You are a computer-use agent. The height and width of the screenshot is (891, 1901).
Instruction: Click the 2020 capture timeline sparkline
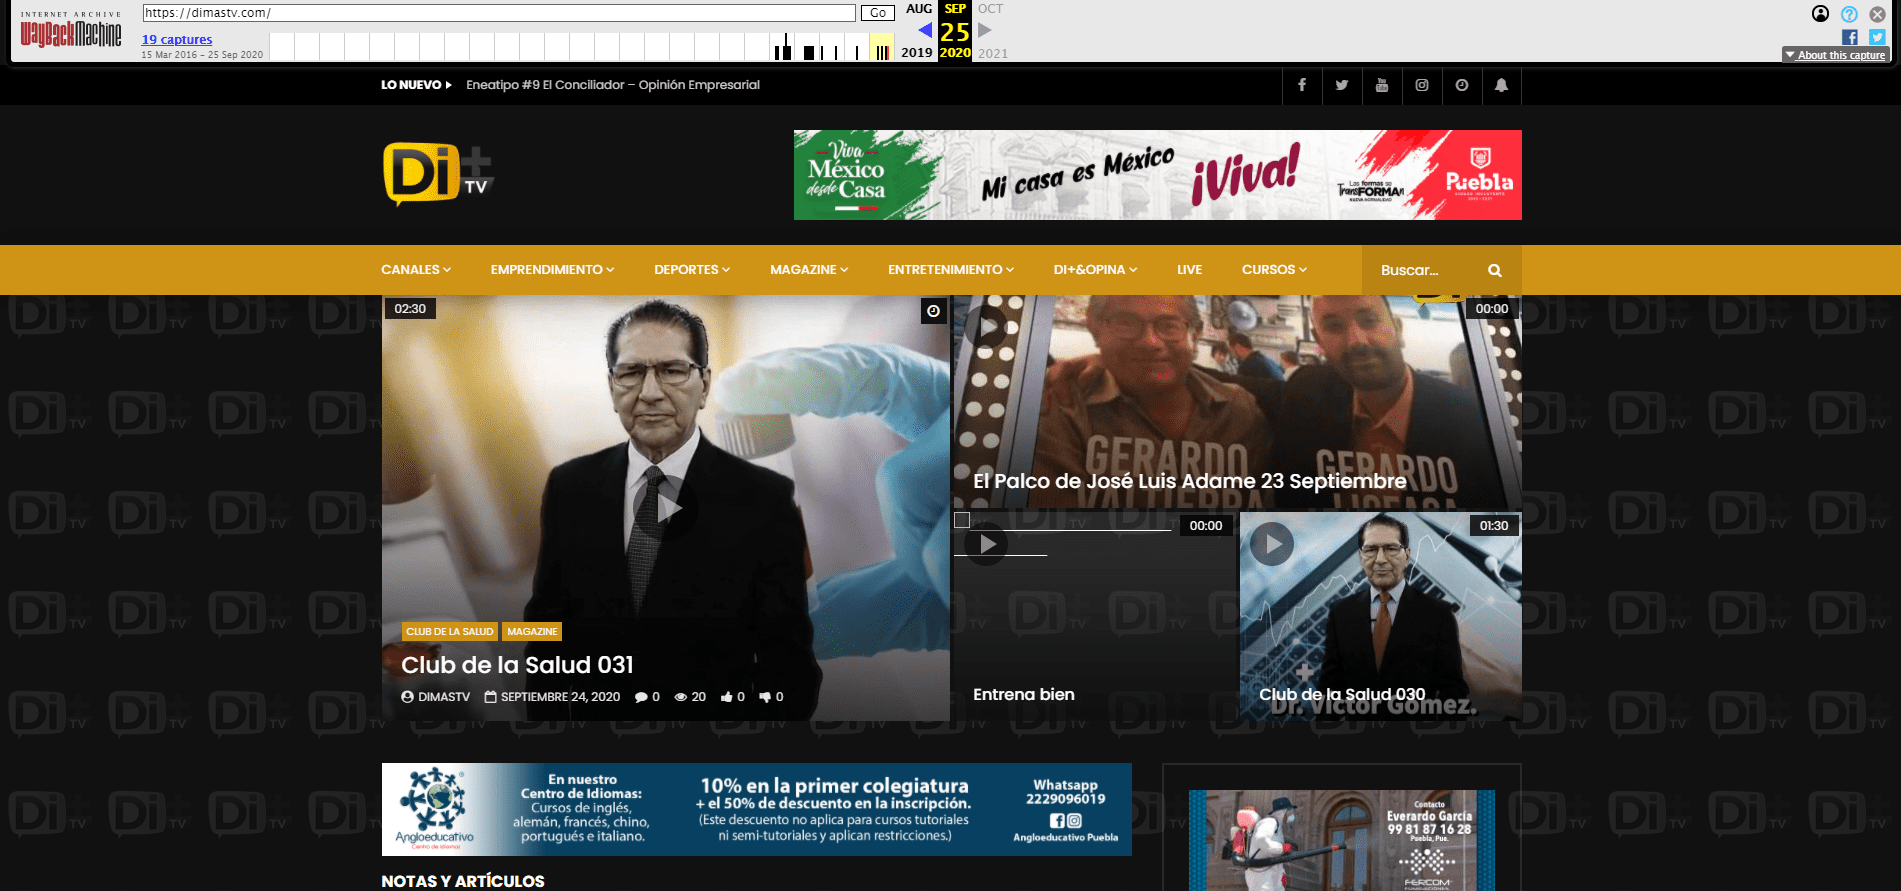[x=881, y=48]
